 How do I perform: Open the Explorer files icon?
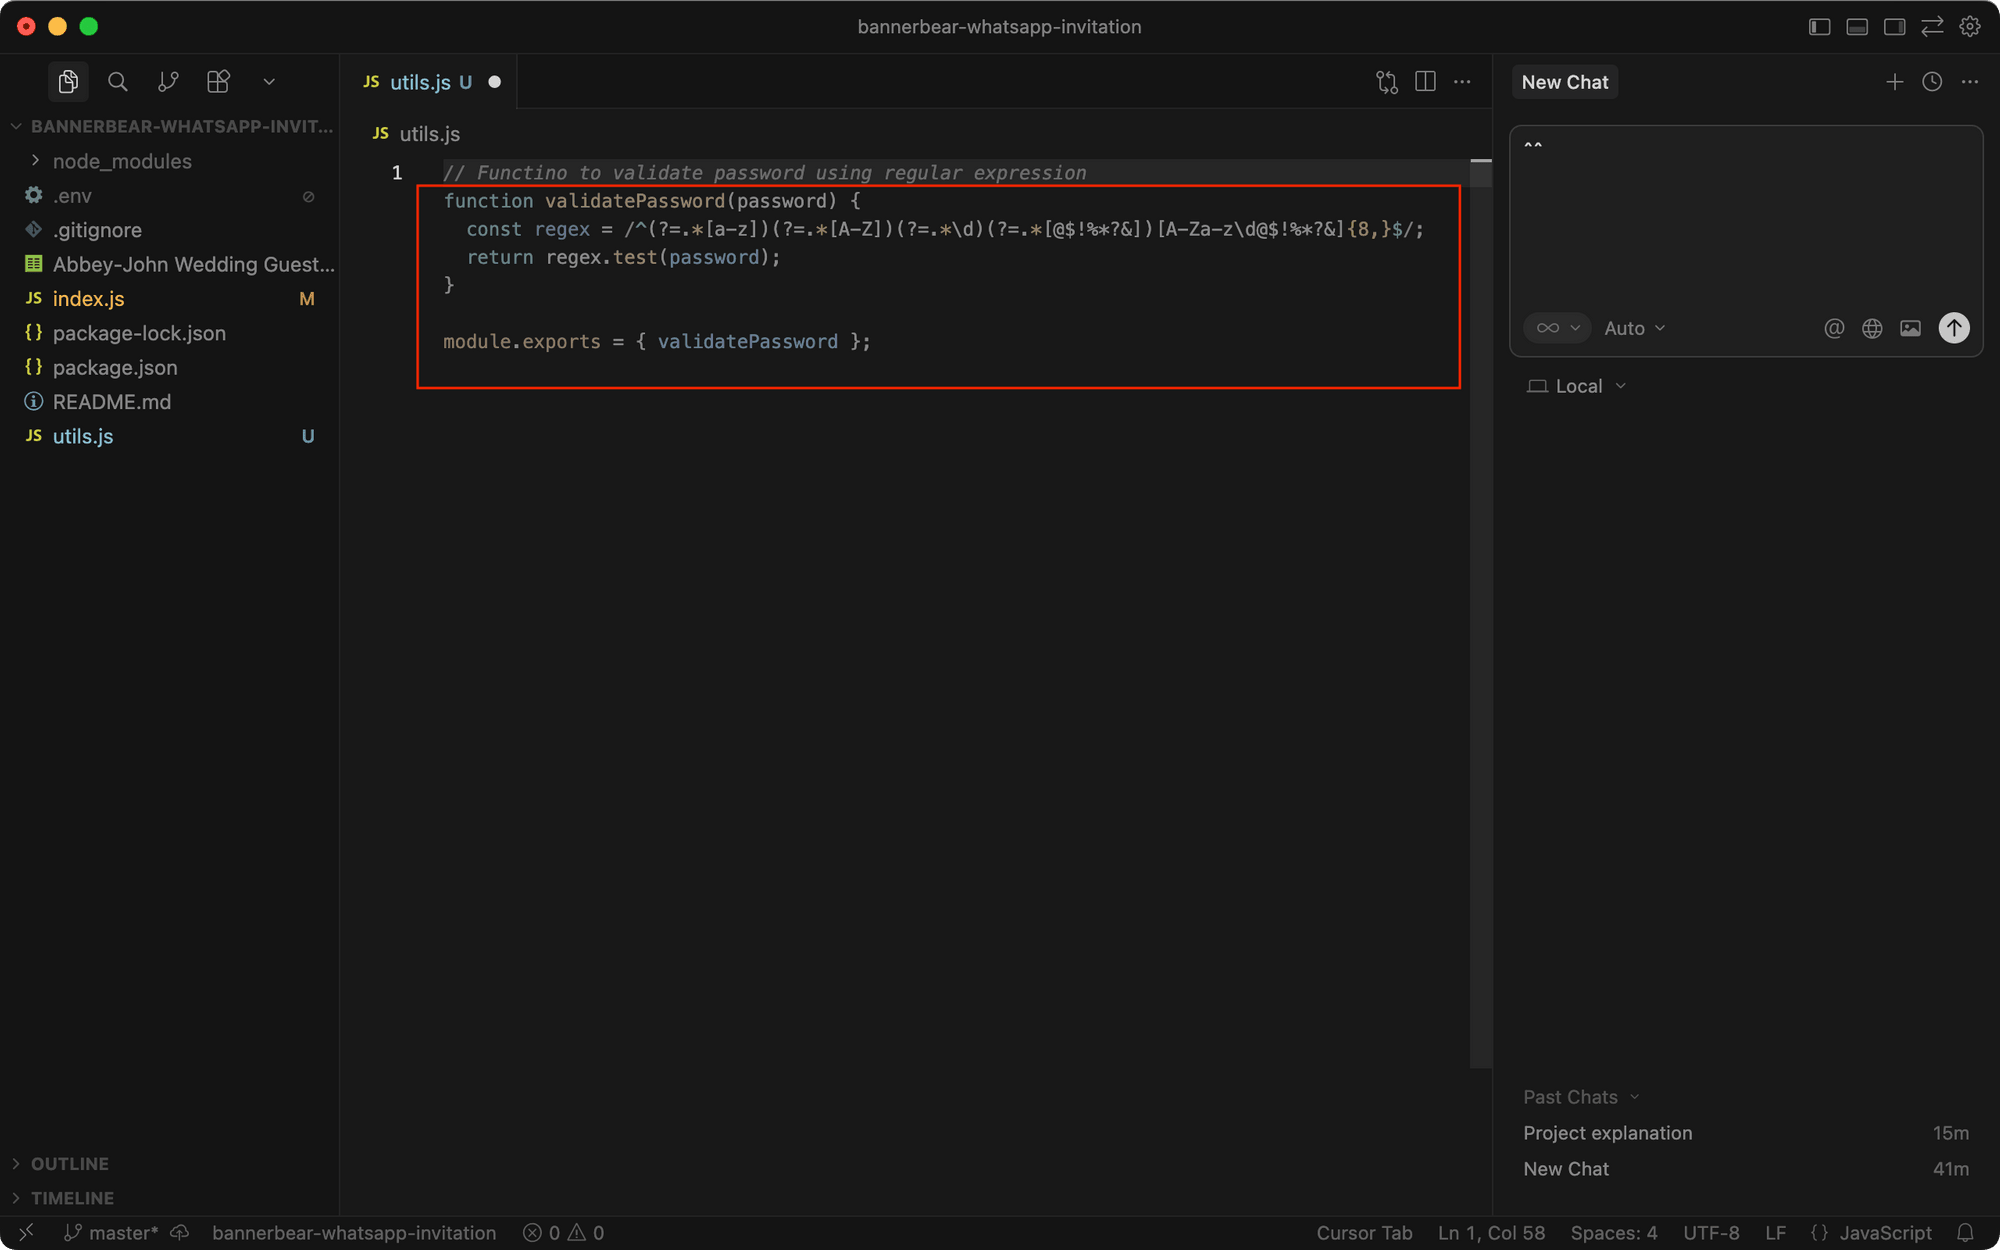tap(68, 81)
